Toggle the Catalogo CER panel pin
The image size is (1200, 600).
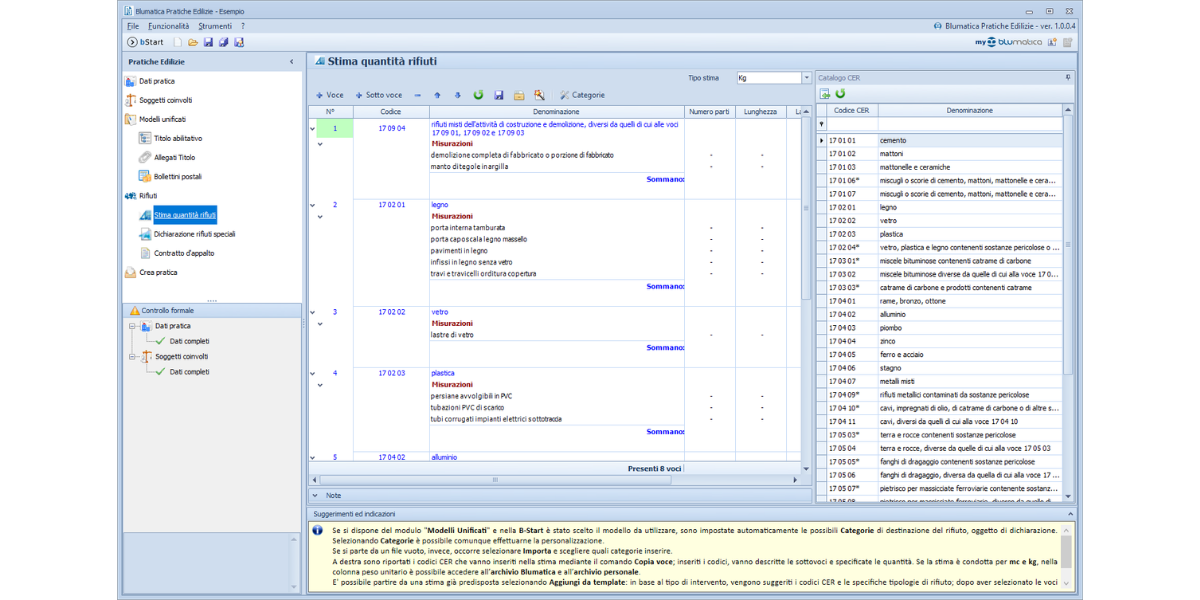tap(1067, 77)
